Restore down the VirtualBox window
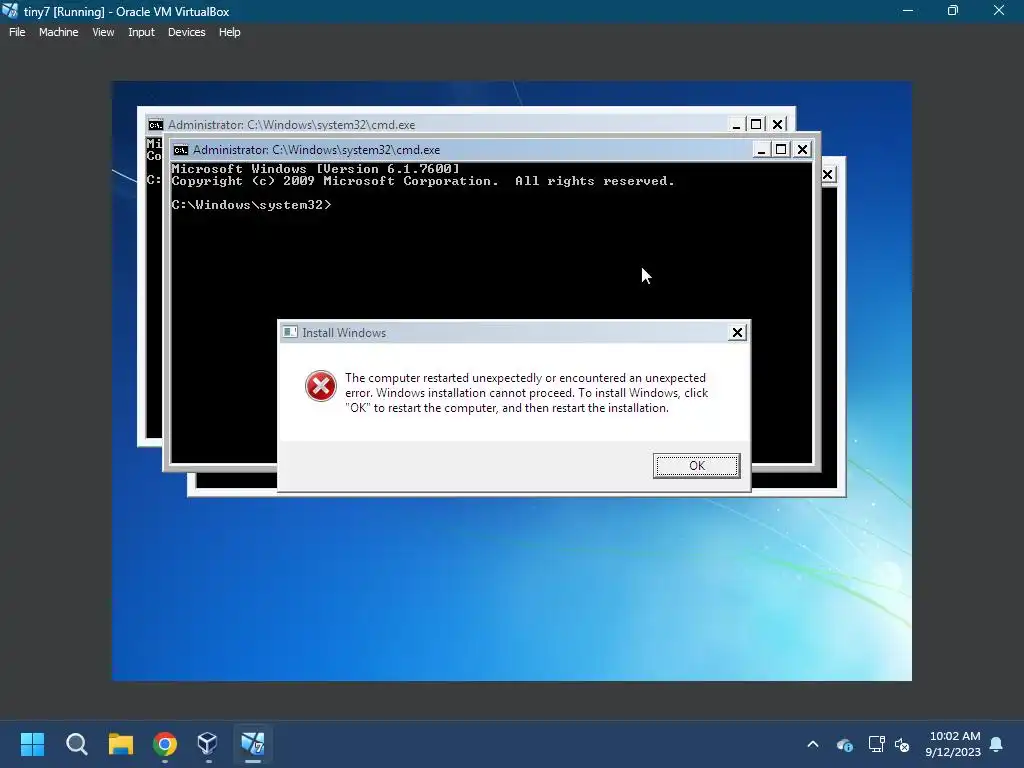This screenshot has height=768, width=1024. (953, 11)
